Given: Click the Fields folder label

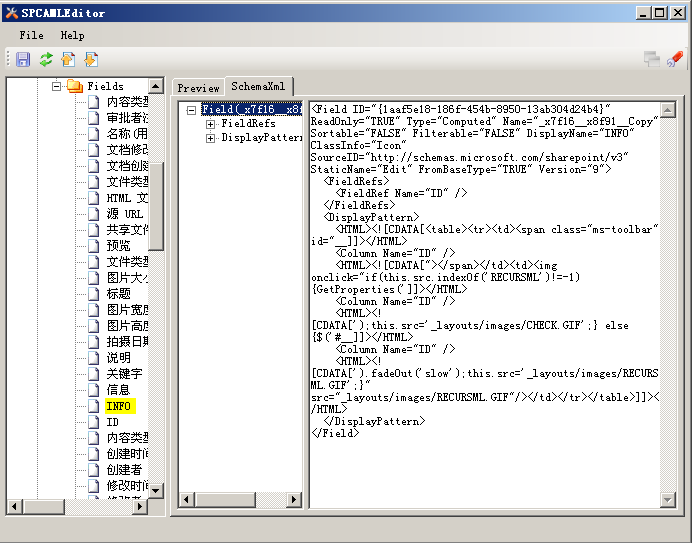Looking at the screenshot, I should [105, 86].
